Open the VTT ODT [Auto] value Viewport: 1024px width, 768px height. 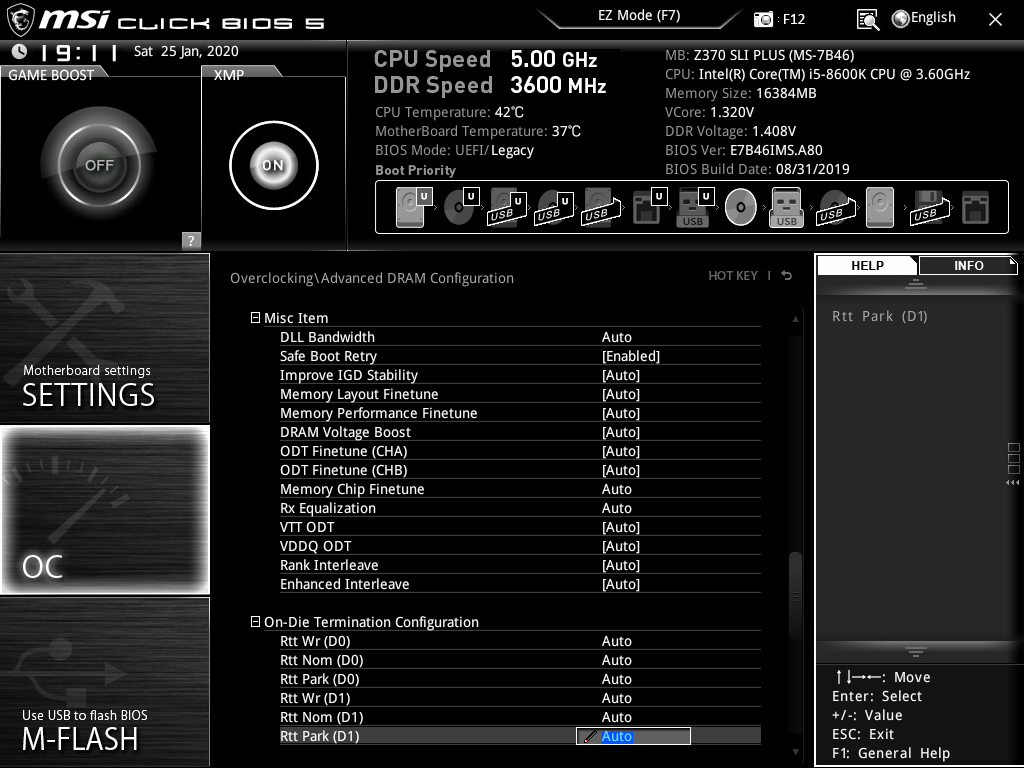(x=621, y=527)
